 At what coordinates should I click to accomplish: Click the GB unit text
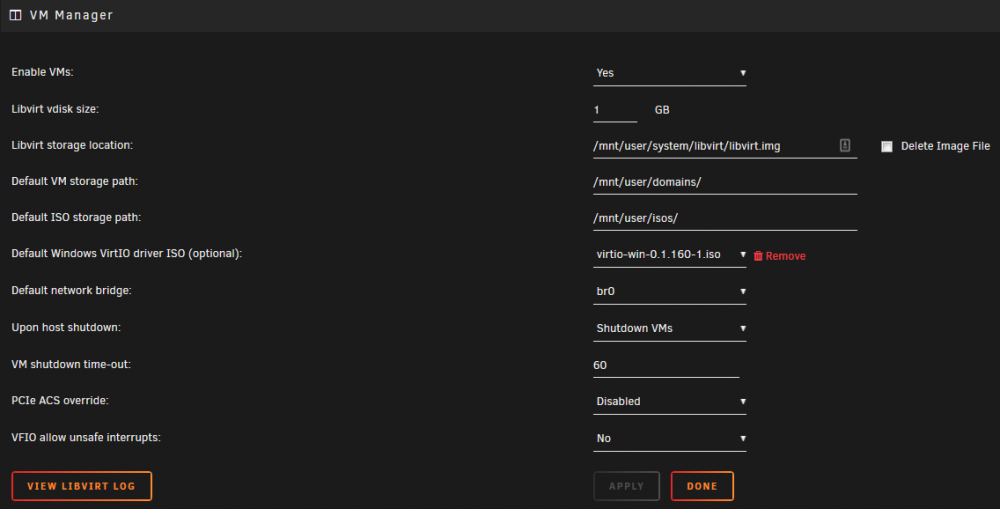tap(662, 110)
